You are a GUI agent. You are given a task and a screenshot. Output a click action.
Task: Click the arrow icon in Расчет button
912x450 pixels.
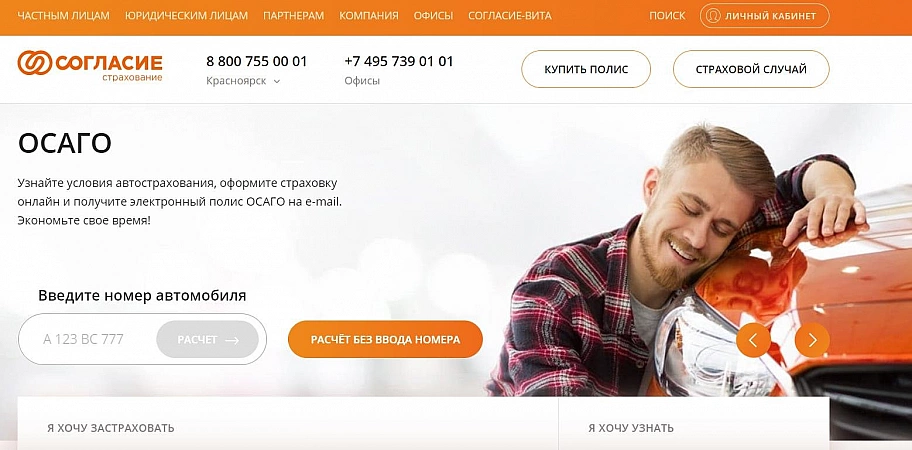click(232, 340)
